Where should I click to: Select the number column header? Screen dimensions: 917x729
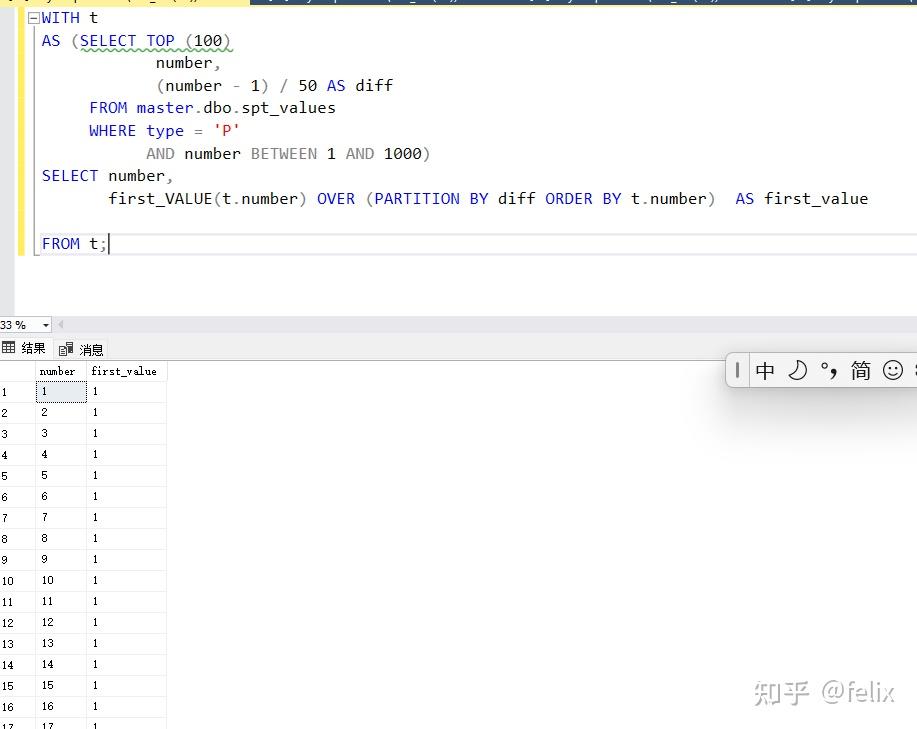coord(57,371)
